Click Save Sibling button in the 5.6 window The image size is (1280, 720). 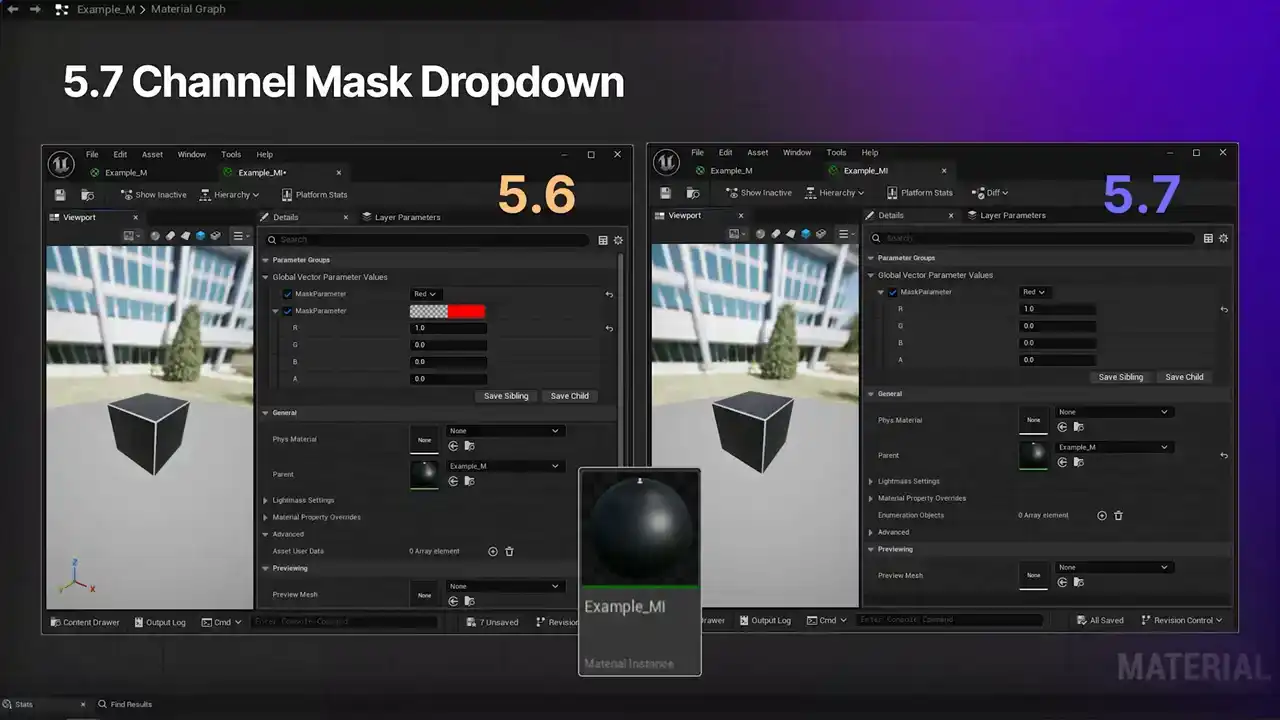pos(506,396)
